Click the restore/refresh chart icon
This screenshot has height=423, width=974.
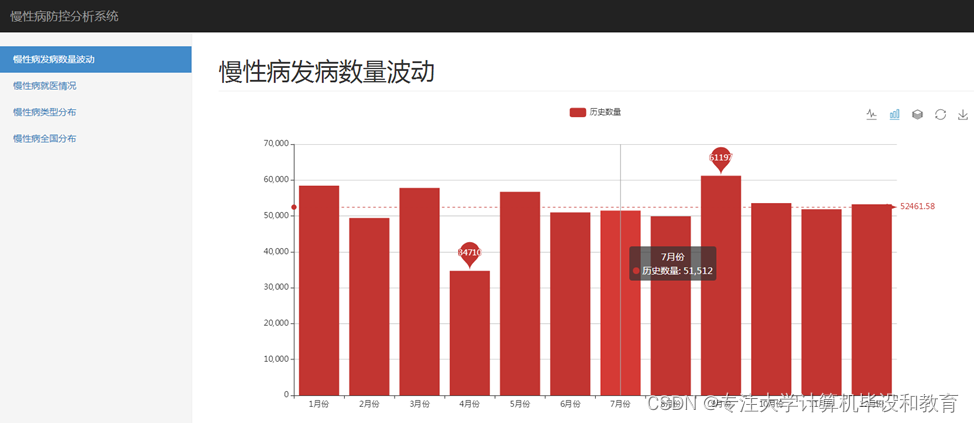point(940,114)
